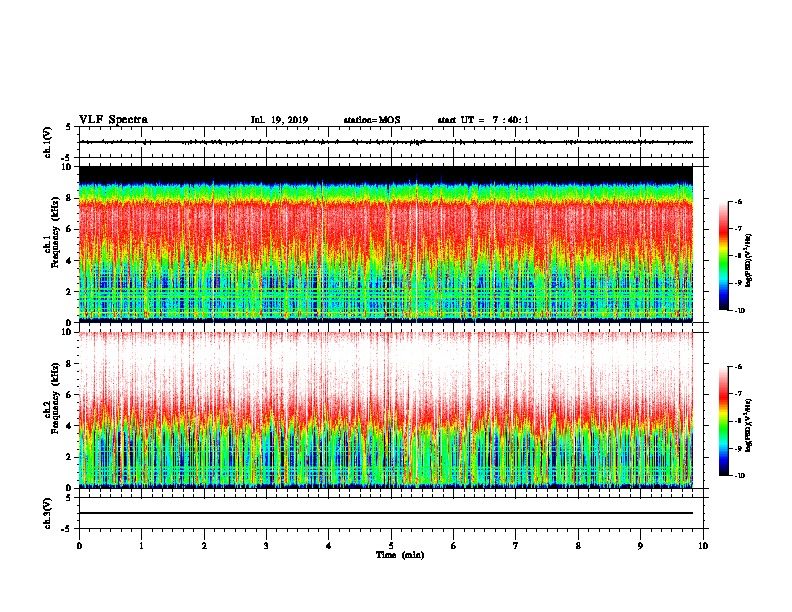Click time axis tick label '9'
Screen dimensions: 792x612
[640, 546]
